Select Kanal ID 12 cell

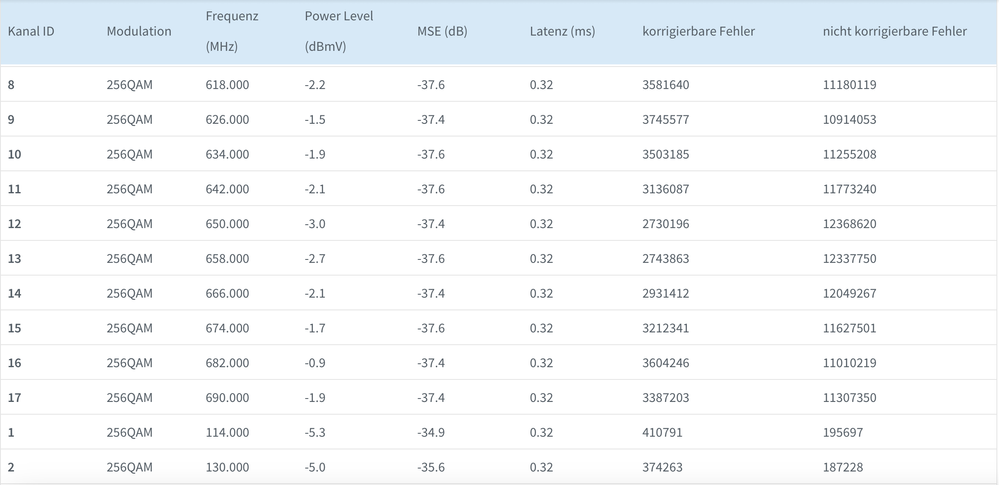pyautogui.click(x=15, y=224)
